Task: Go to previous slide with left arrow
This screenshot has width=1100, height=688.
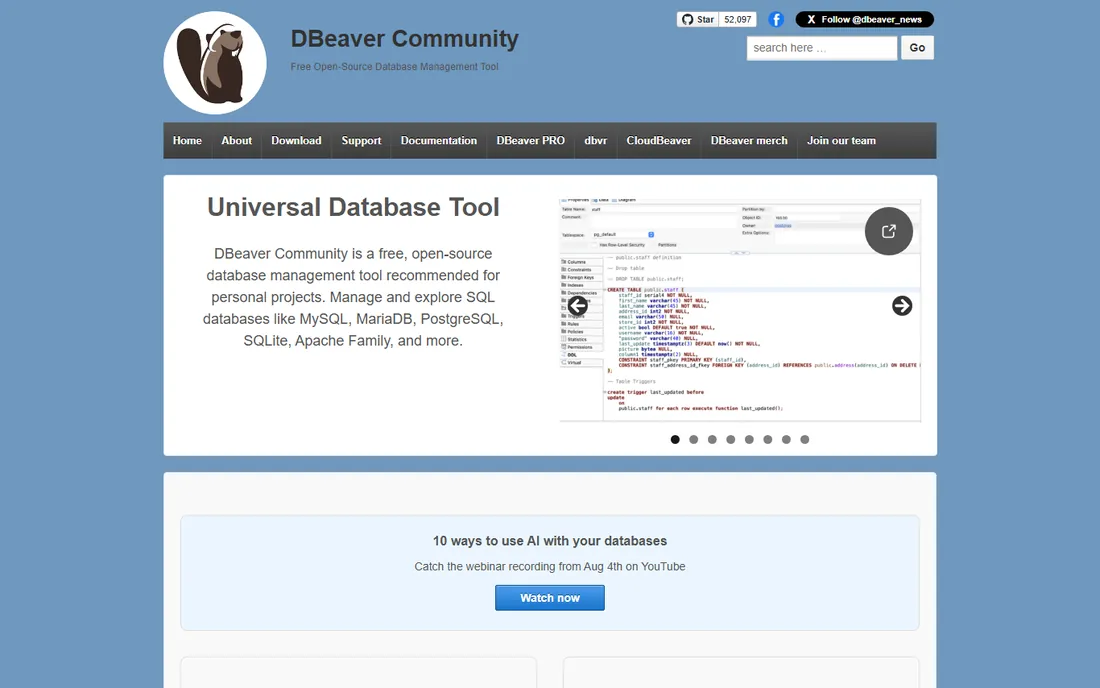Action: click(x=577, y=306)
